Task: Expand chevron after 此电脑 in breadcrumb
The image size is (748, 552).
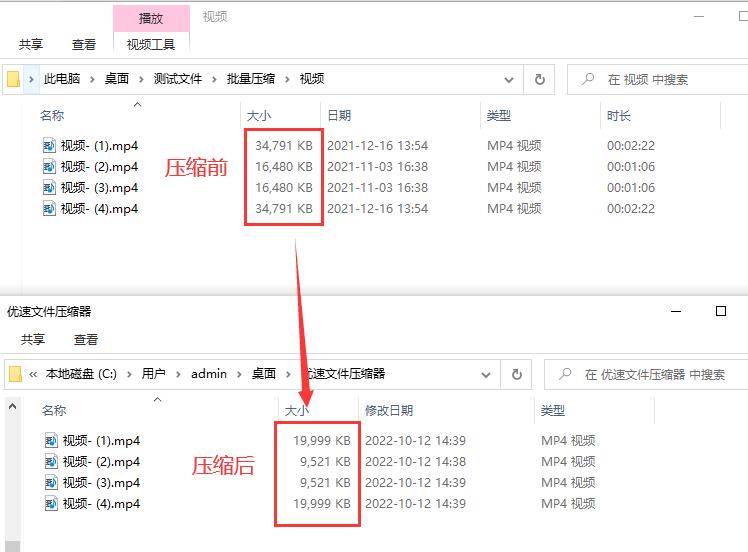Action: 92,79
